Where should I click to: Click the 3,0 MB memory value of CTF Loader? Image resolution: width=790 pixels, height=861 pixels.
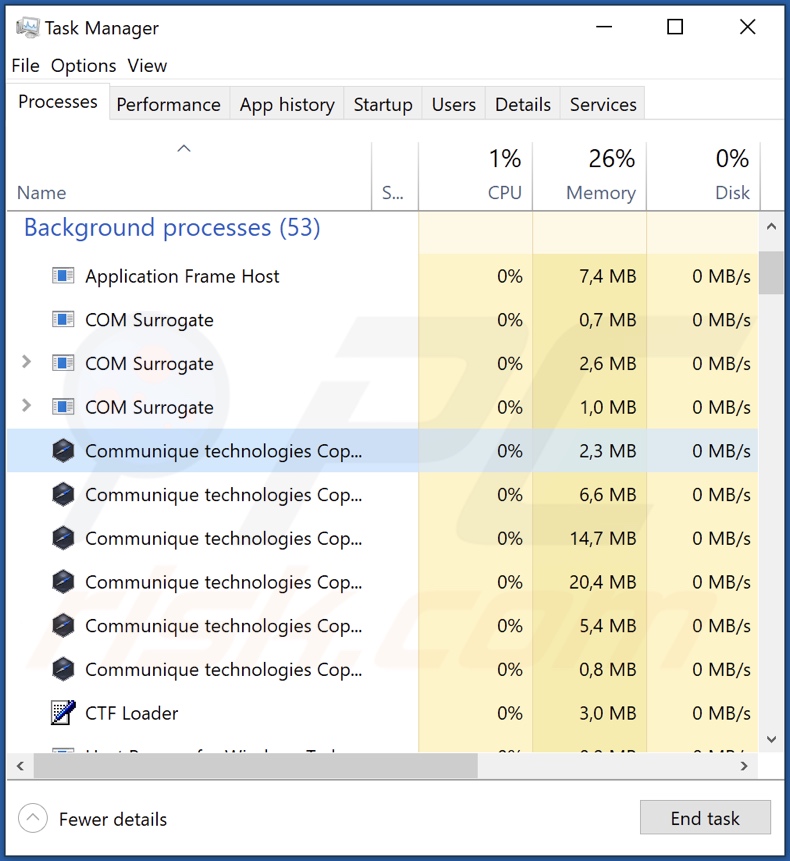pos(607,713)
